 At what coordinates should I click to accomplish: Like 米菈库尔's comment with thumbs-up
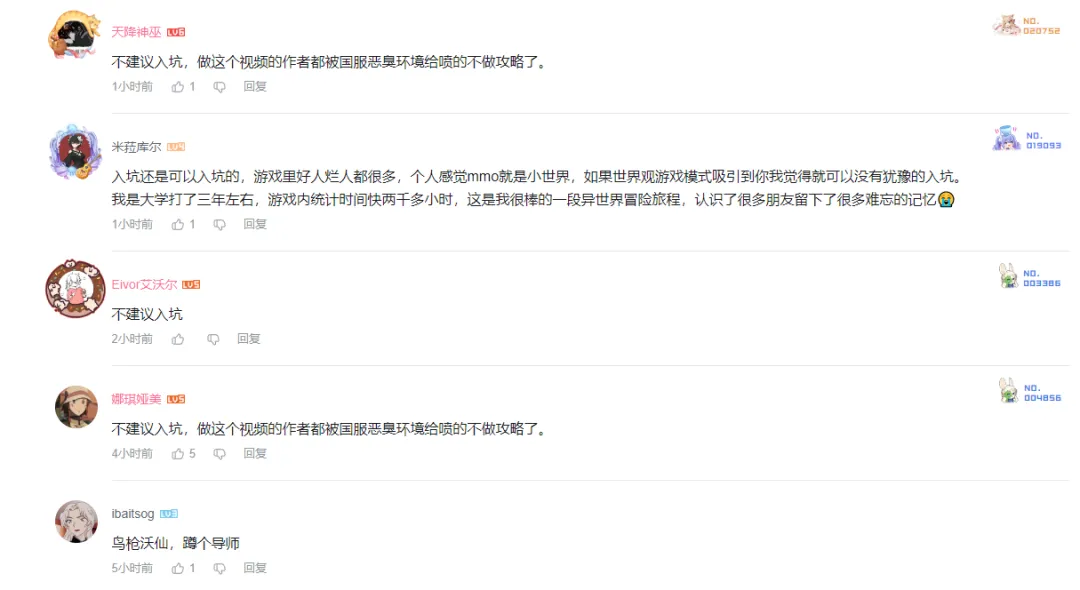click(178, 224)
